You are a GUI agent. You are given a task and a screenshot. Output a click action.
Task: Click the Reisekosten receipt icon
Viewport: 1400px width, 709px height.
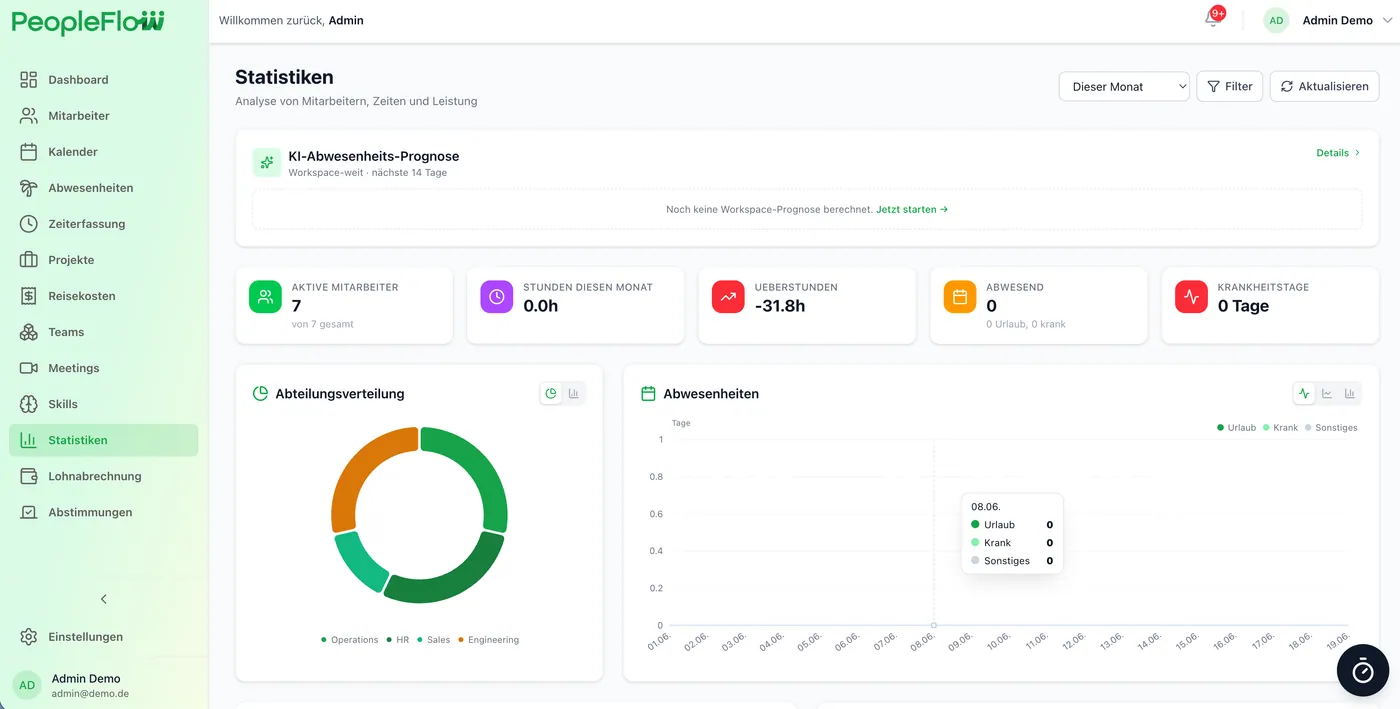[x=29, y=296]
